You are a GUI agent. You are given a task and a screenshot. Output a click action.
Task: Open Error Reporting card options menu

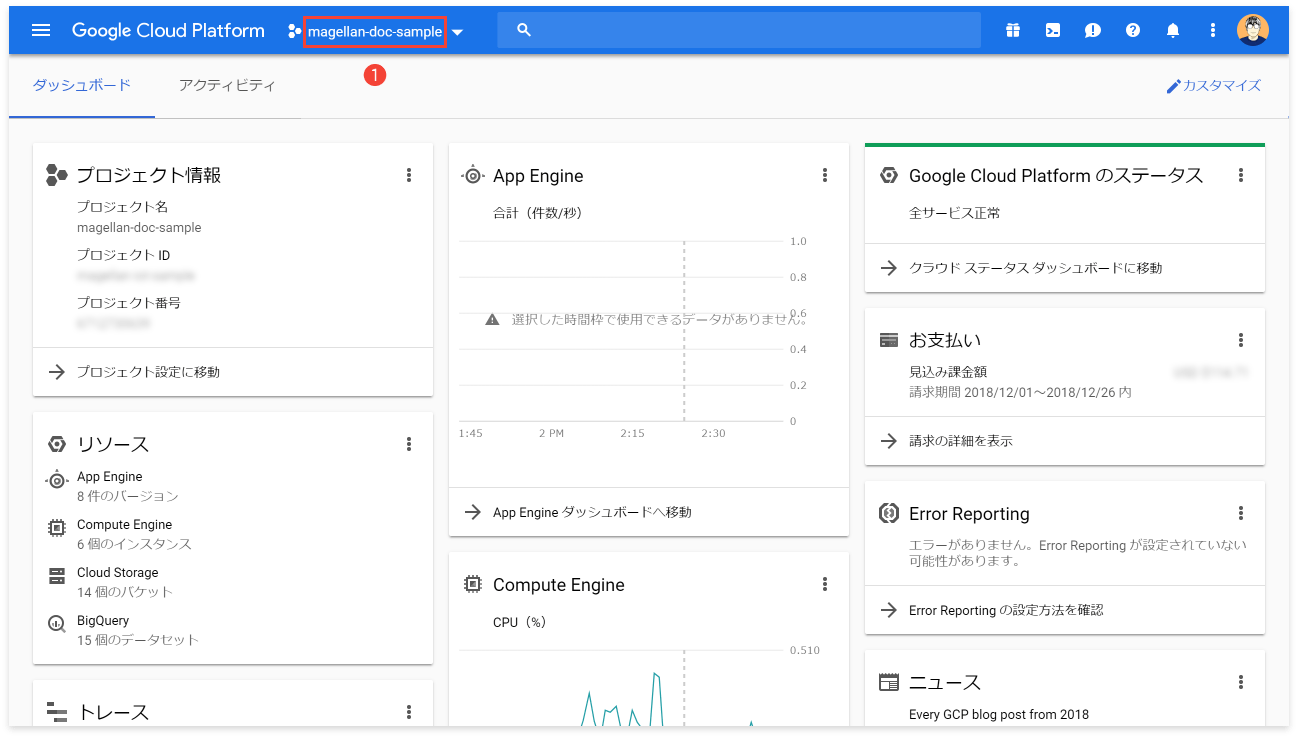1241,513
